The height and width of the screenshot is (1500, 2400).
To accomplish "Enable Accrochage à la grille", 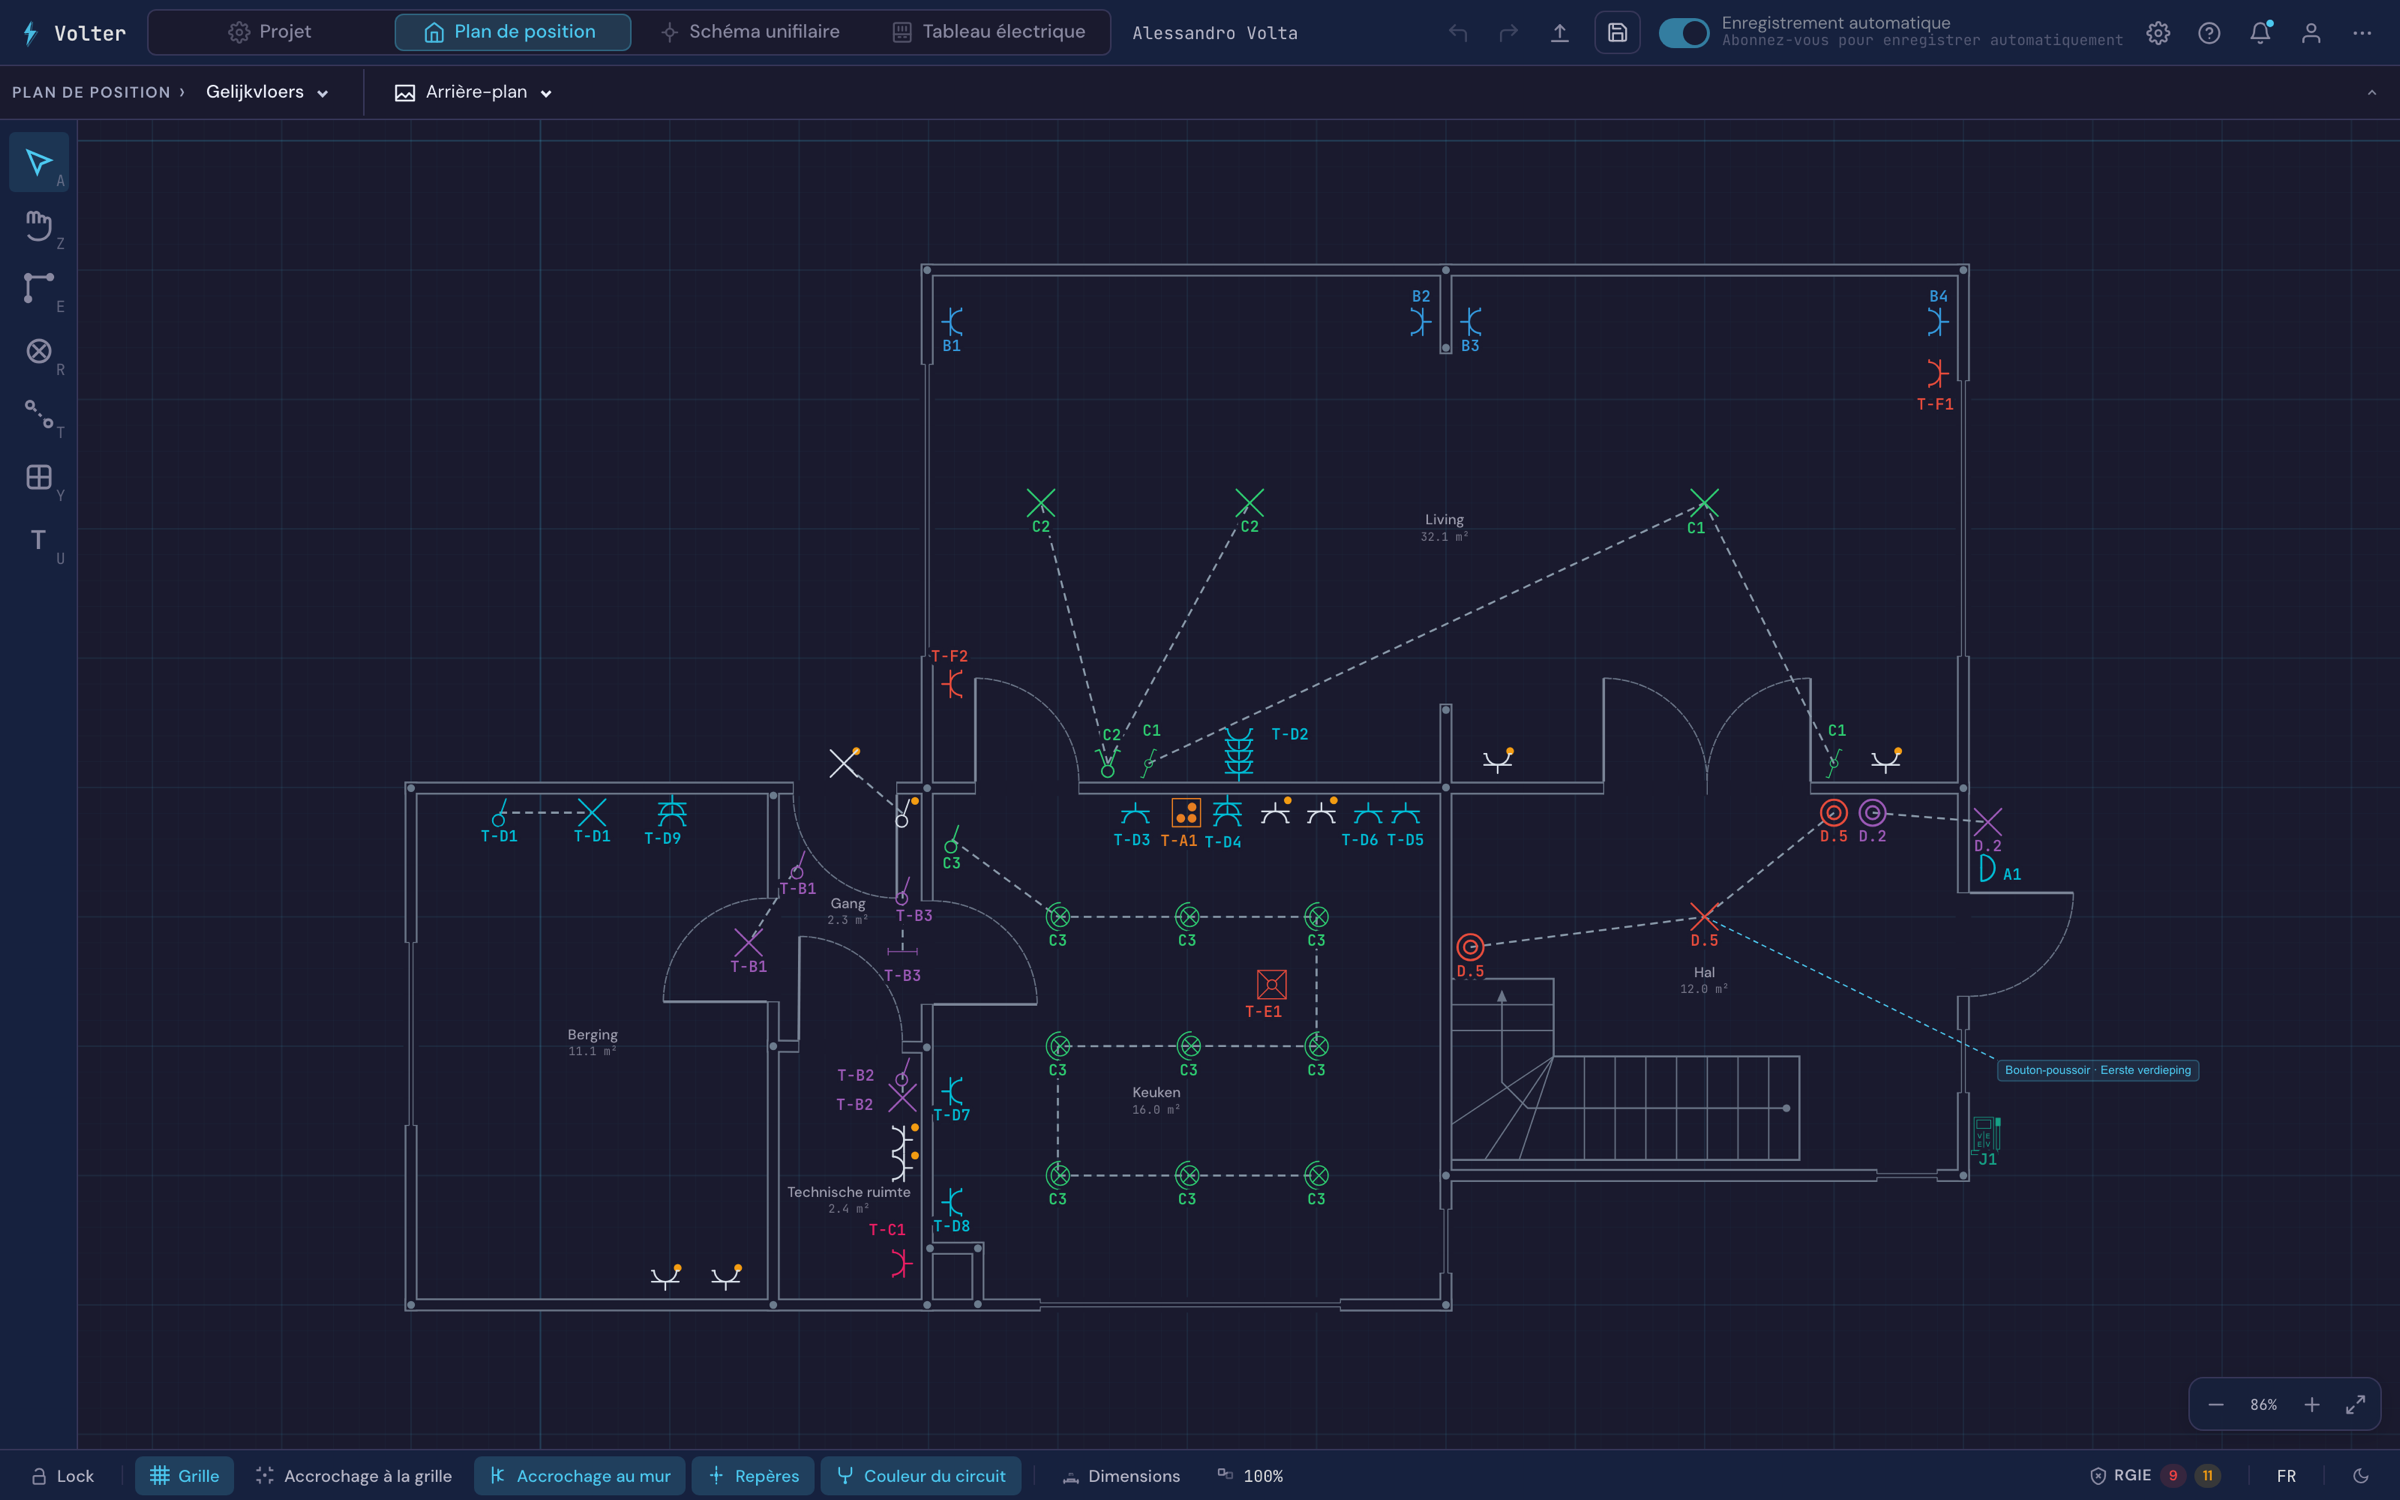I will coord(354,1476).
